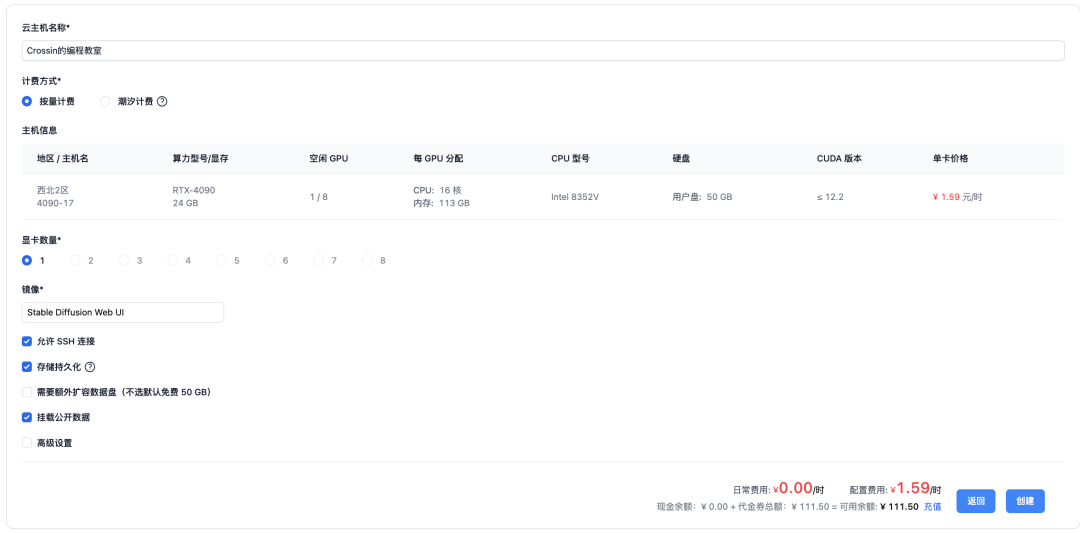Click the 地区 / 主机名 column header
Screen dimensions: 1080x533
pos(63,158)
